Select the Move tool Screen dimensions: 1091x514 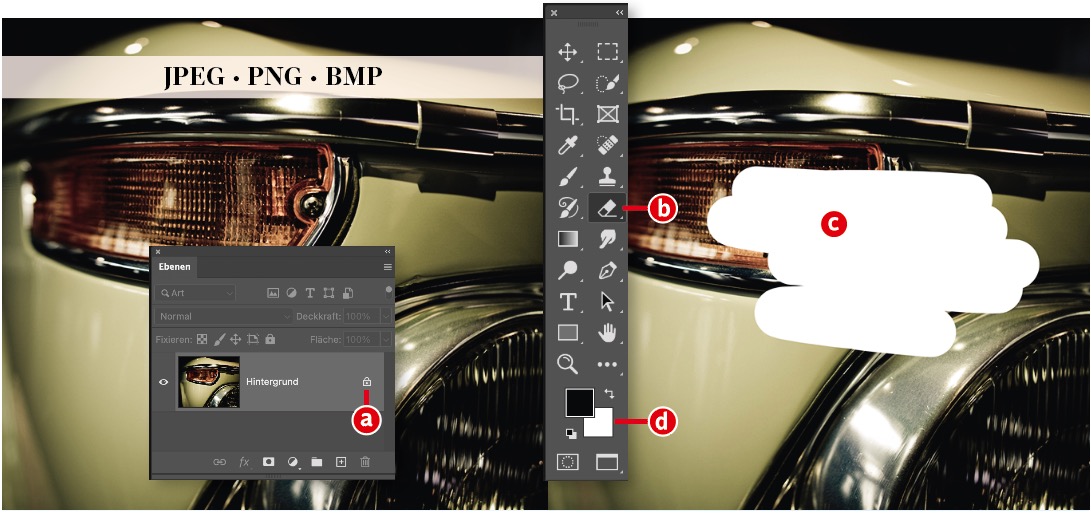pyautogui.click(x=568, y=52)
